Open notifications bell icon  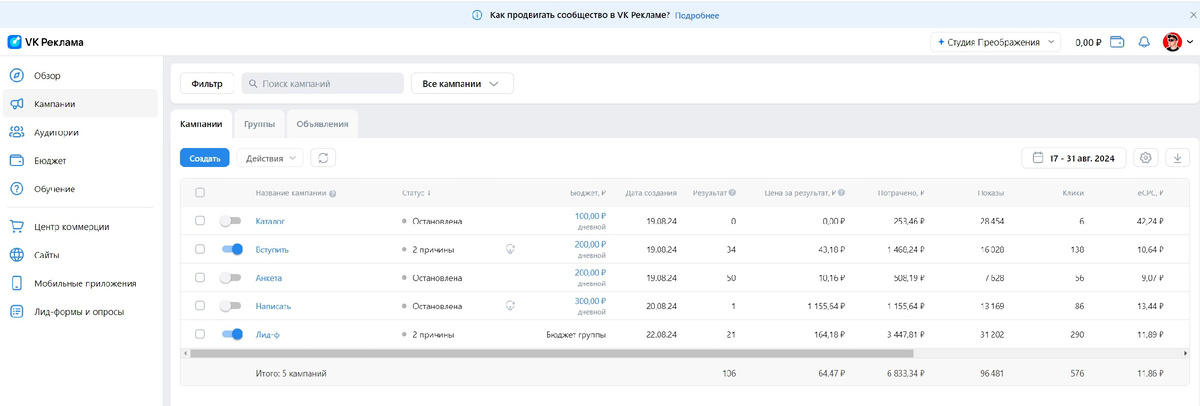point(1144,43)
